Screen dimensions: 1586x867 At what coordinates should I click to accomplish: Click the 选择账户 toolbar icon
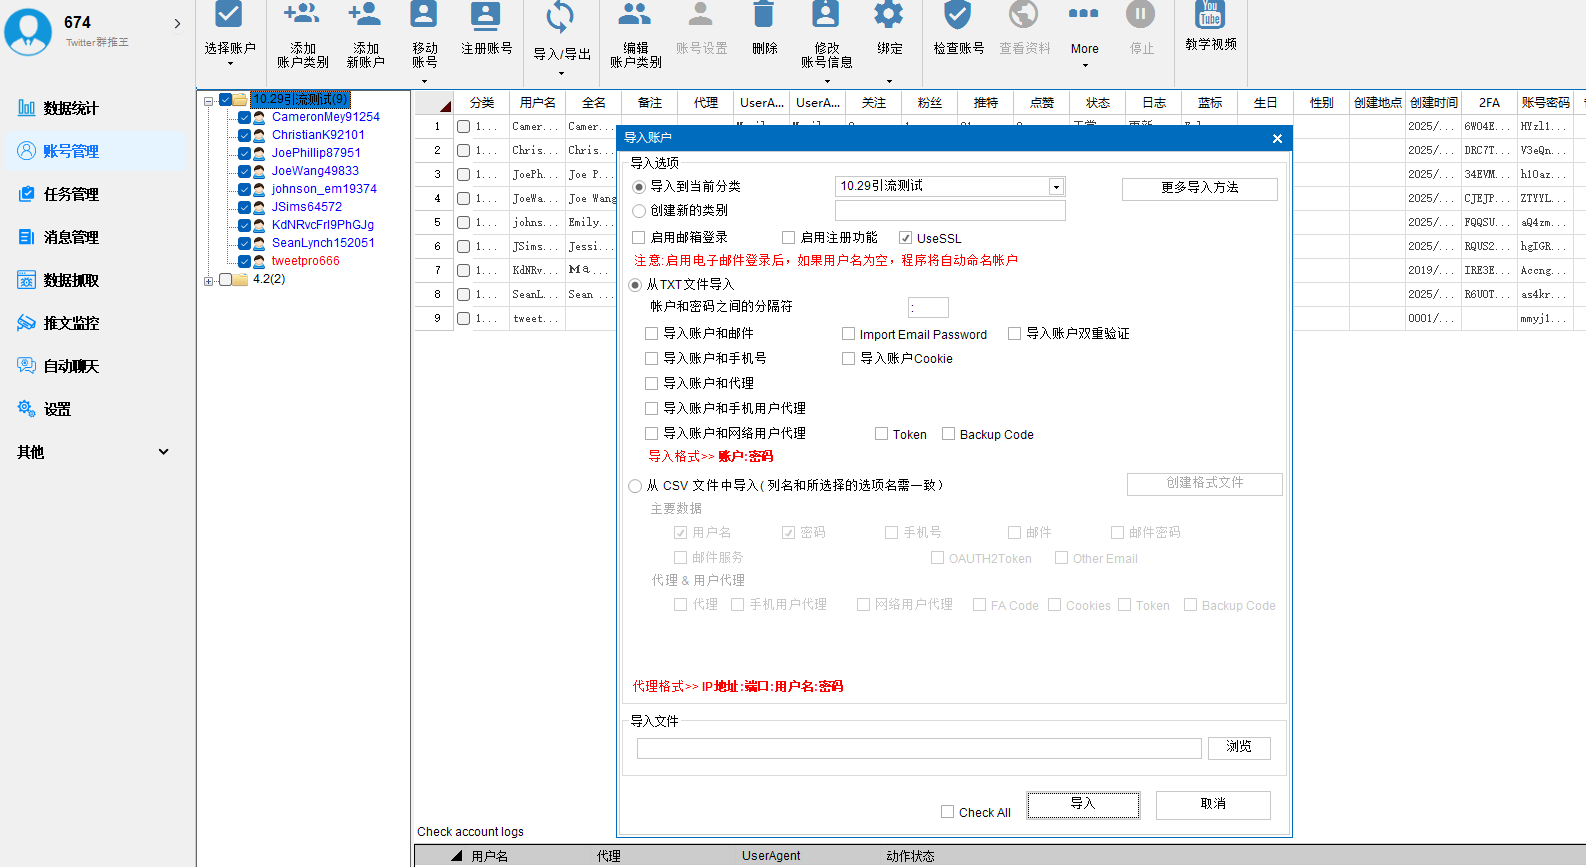(229, 14)
